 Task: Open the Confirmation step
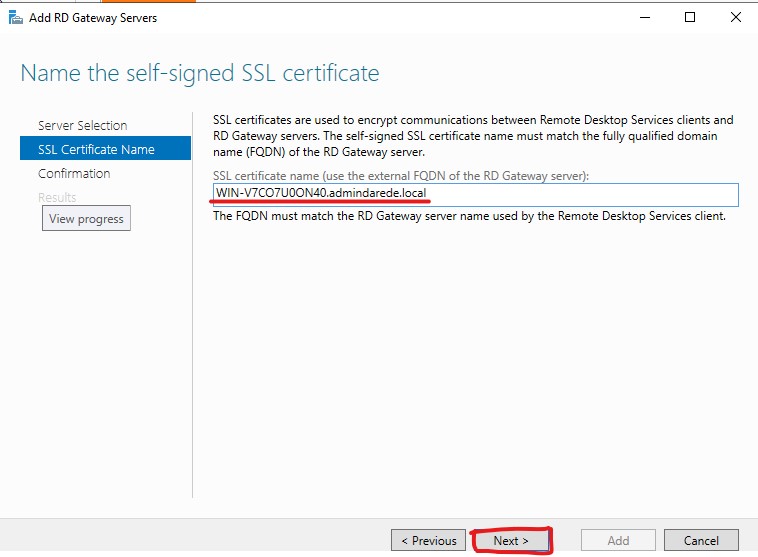coord(74,174)
